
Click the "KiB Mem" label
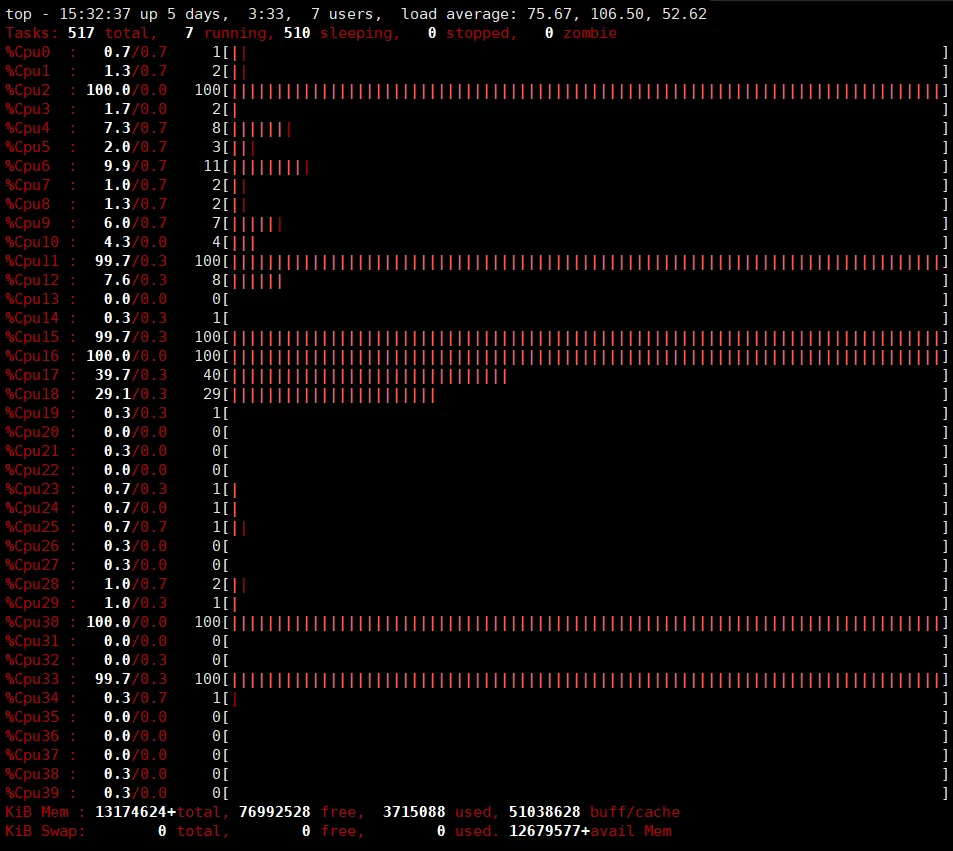coord(37,812)
